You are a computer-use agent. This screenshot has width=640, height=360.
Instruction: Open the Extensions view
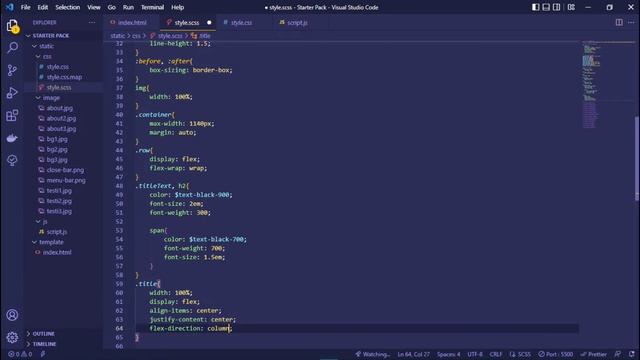click(x=12, y=115)
